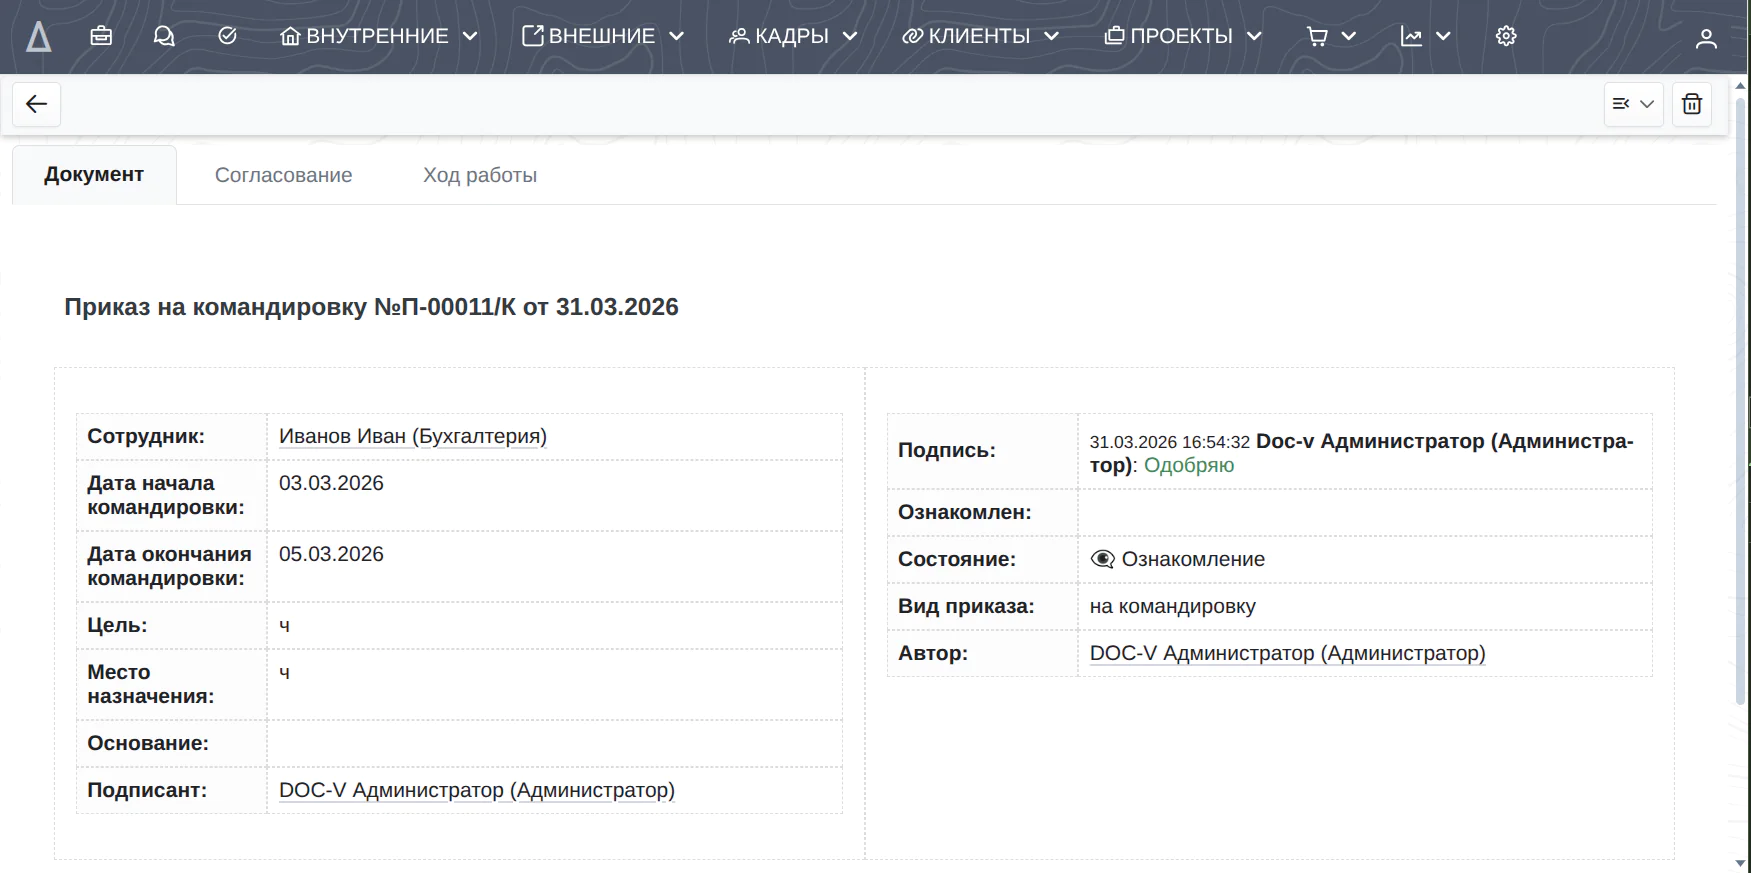Click the order title №П-00011/К

pos(371,307)
